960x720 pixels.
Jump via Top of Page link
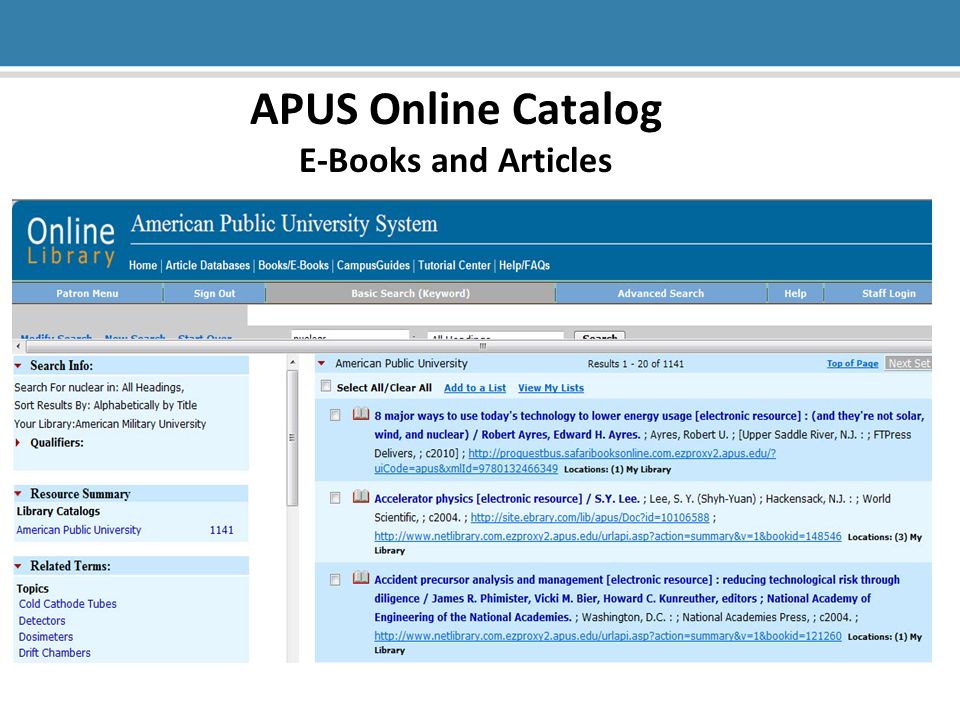(x=852, y=364)
